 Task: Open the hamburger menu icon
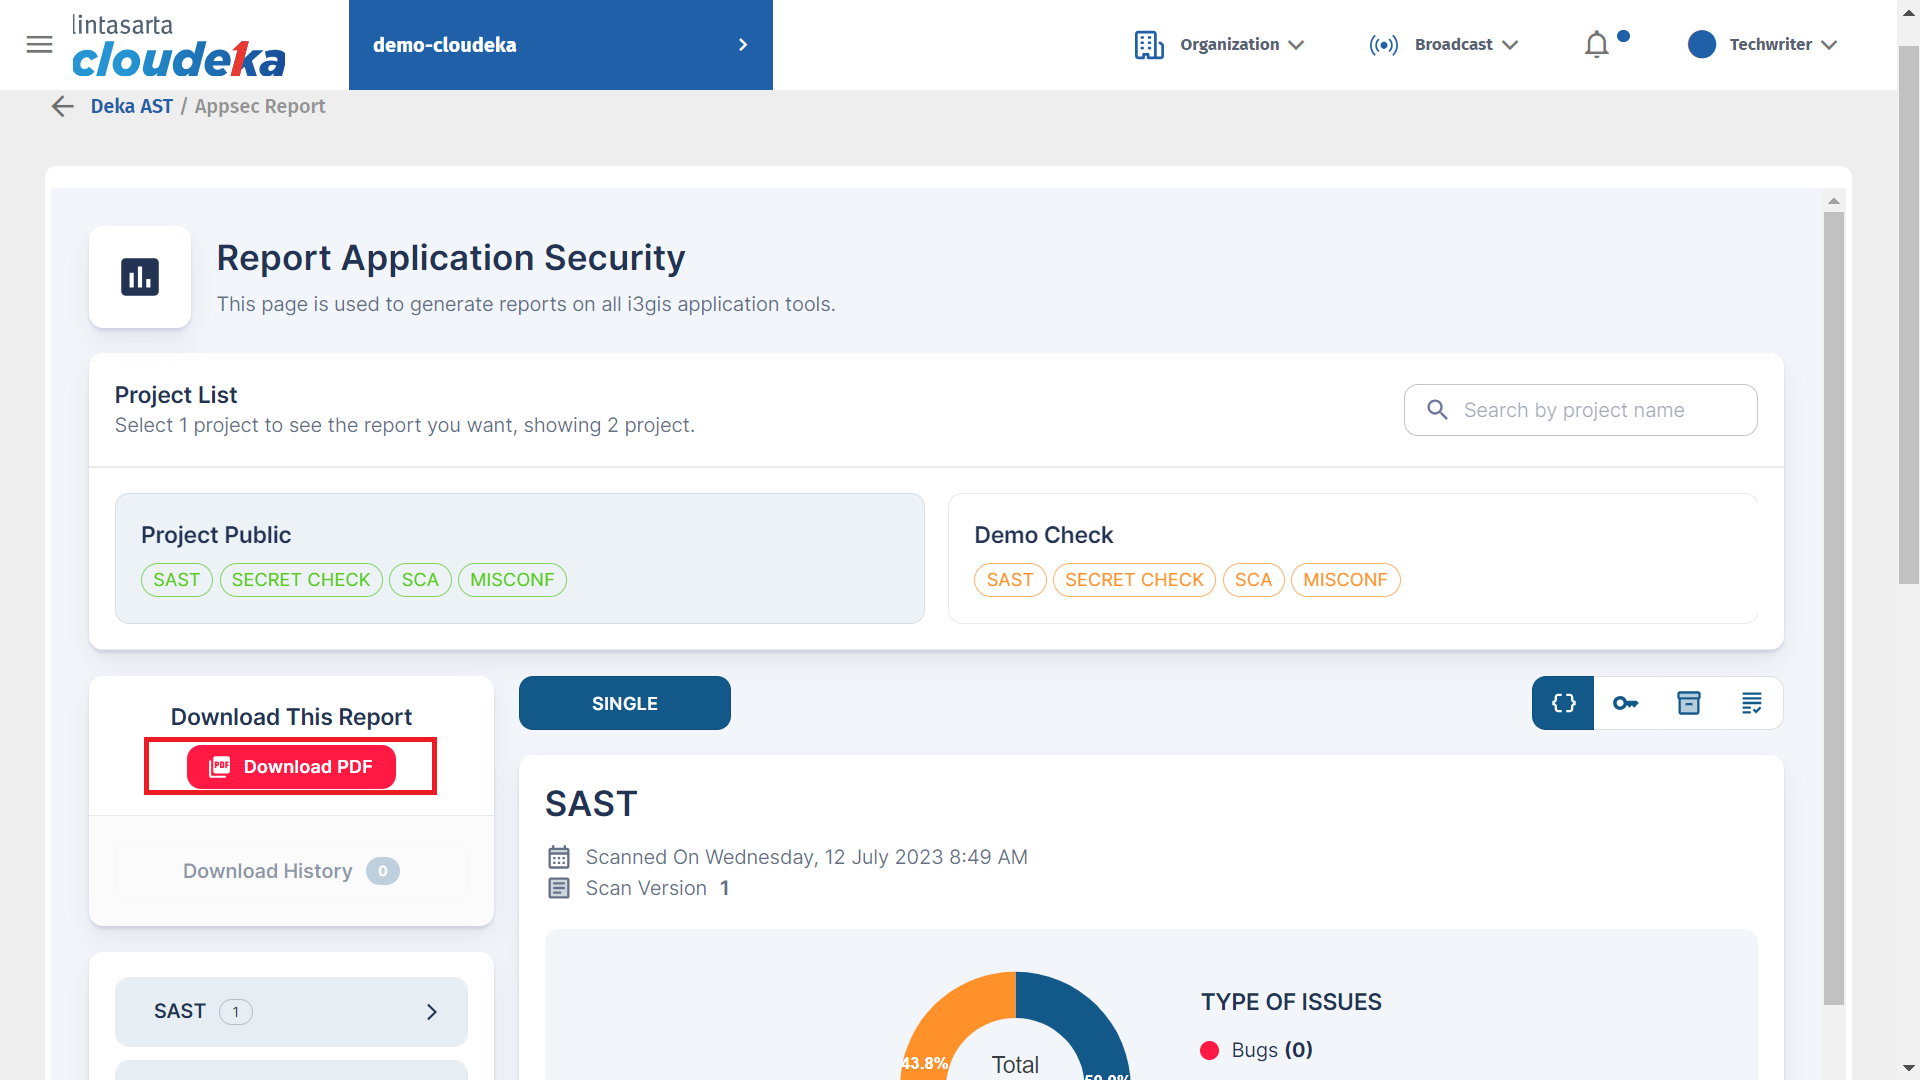39,44
